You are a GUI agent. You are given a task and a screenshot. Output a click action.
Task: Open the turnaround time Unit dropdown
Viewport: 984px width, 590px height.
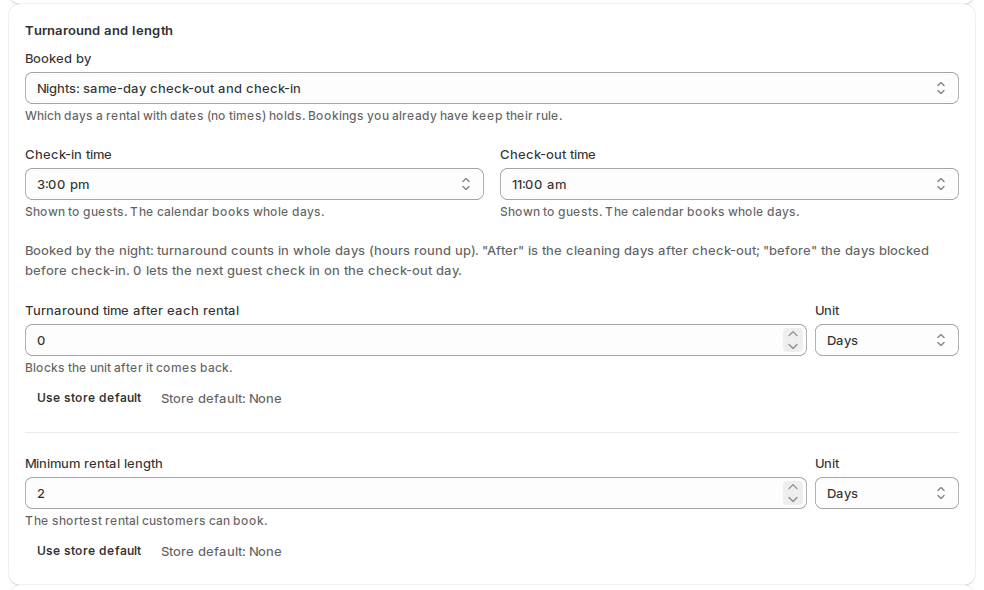tap(886, 340)
